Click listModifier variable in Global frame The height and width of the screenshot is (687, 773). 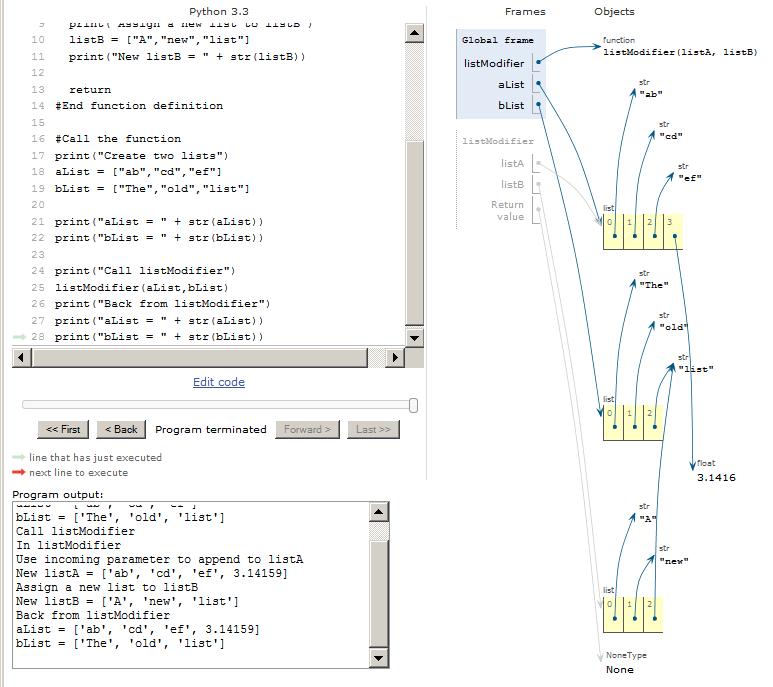pos(493,64)
